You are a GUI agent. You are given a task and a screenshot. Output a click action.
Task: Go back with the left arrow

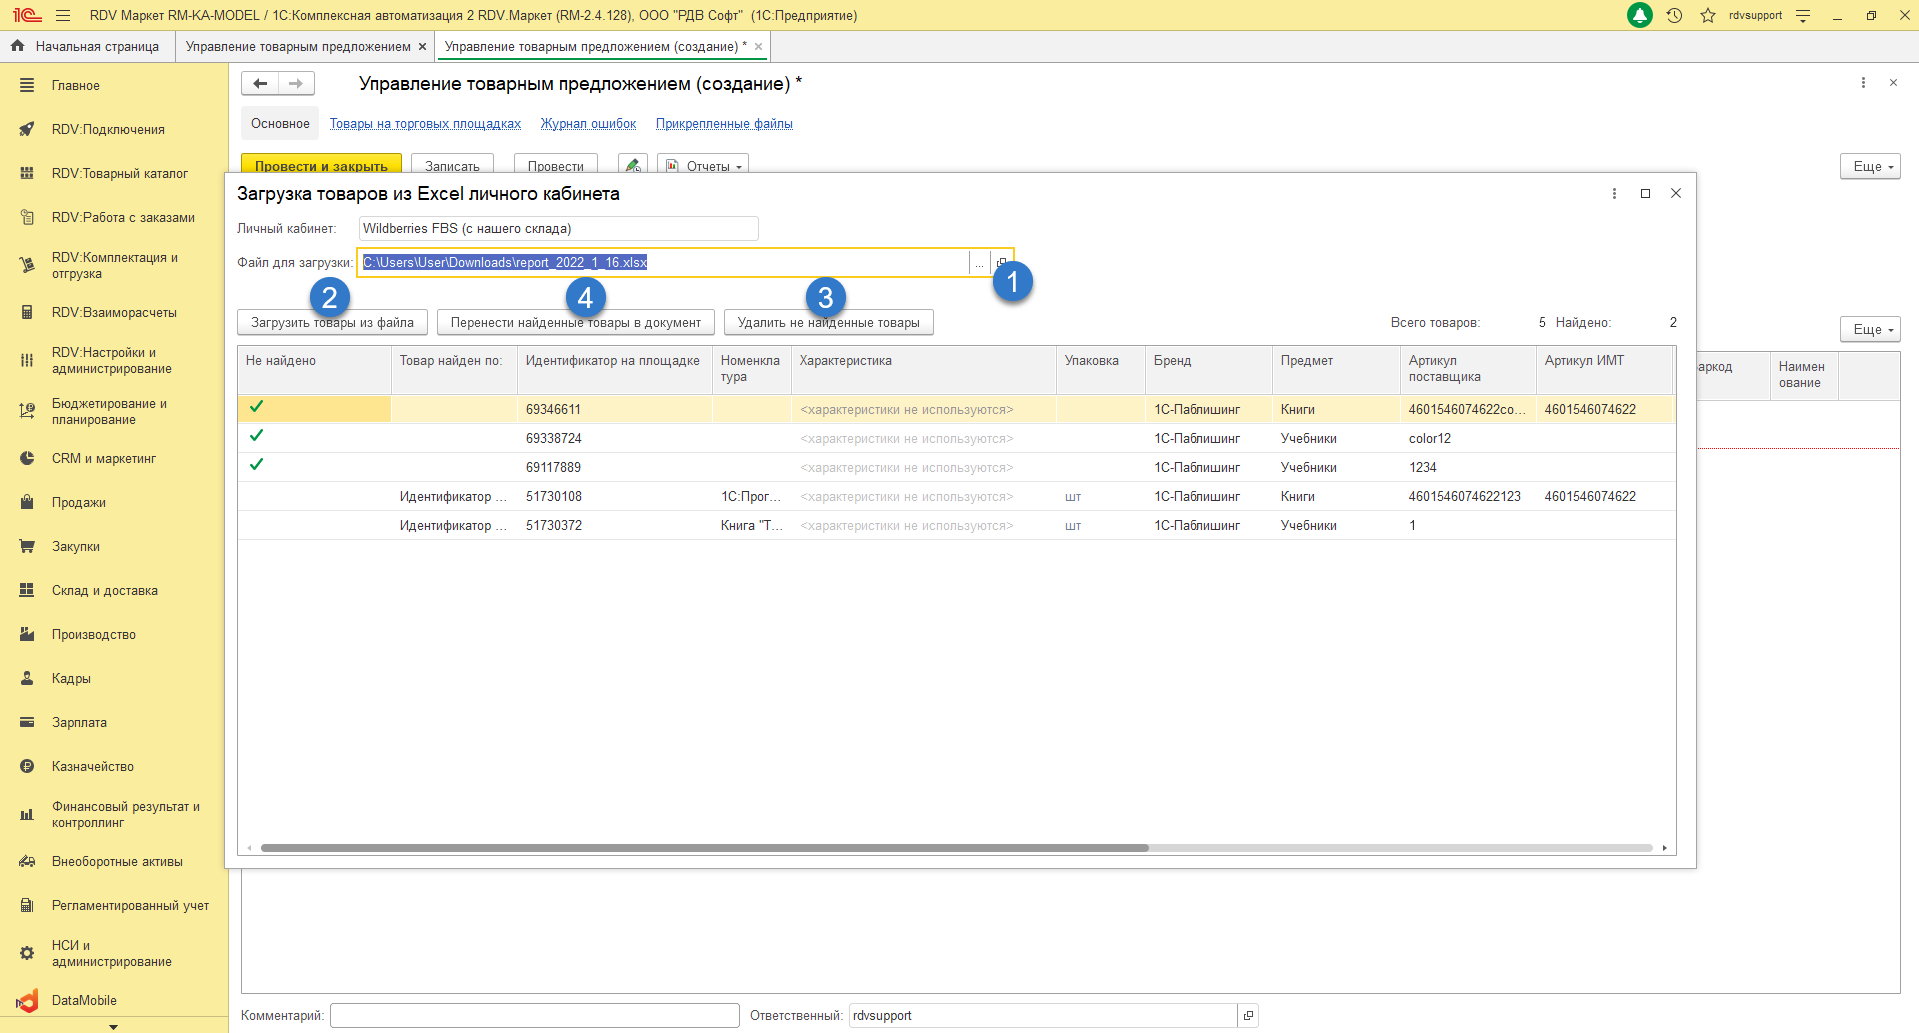(260, 84)
